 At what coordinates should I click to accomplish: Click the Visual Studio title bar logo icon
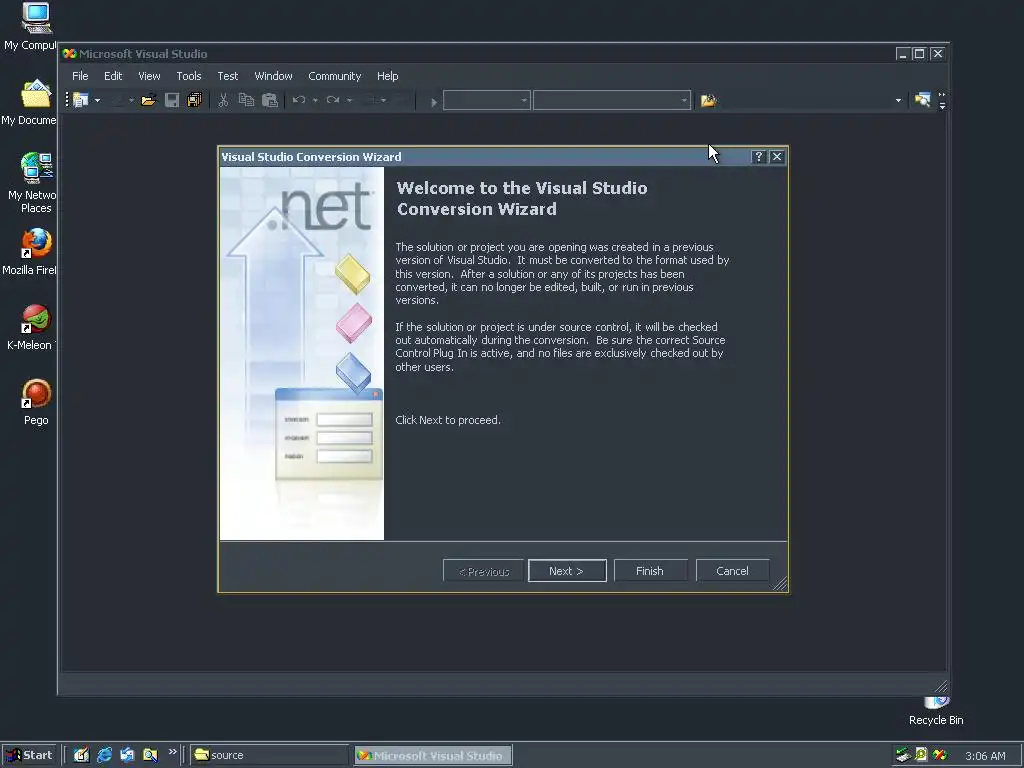coord(69,54)
